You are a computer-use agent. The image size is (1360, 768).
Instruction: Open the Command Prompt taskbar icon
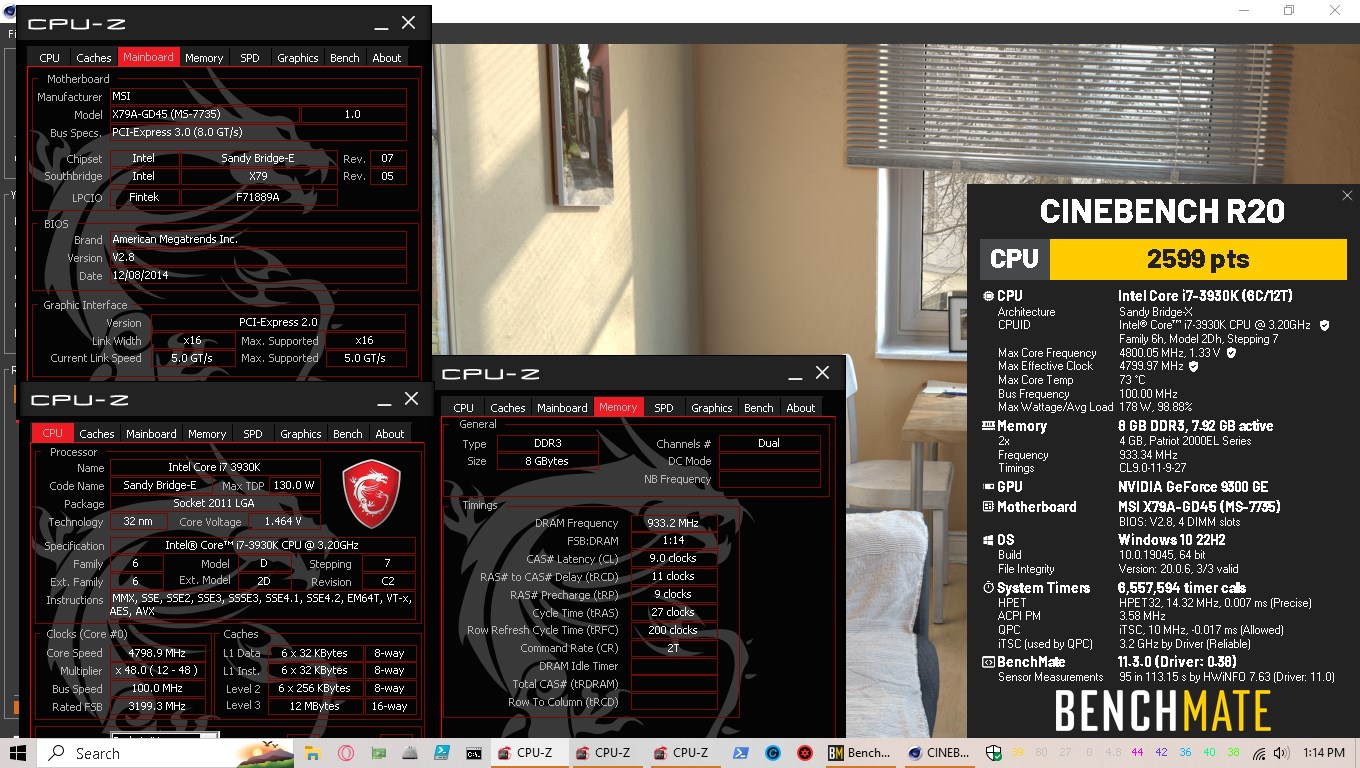[x=476, y=753]
